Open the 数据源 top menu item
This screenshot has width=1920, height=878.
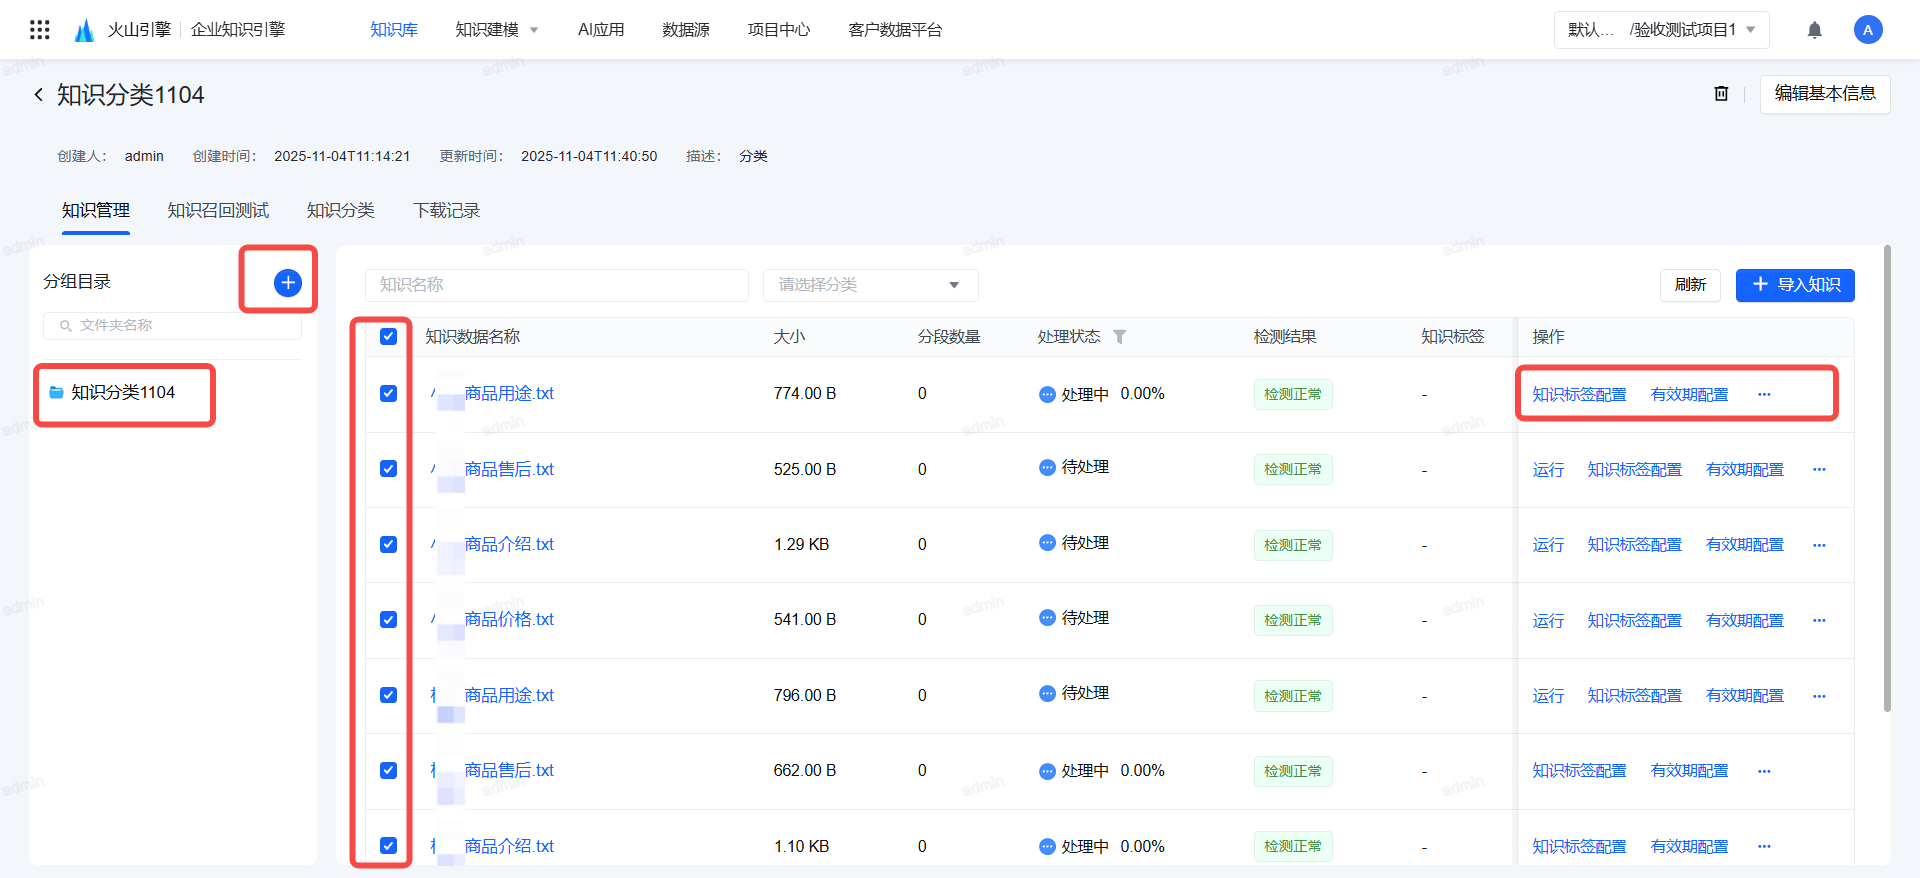tap(685, 30)
